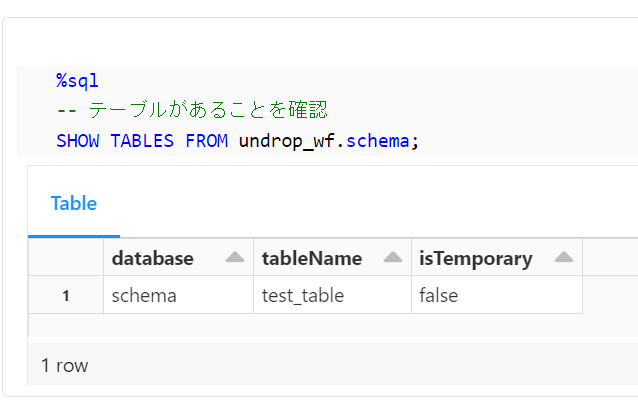Place cursor on the %sql magic line
Screen dimensions: 638x406
pos(78,81)
